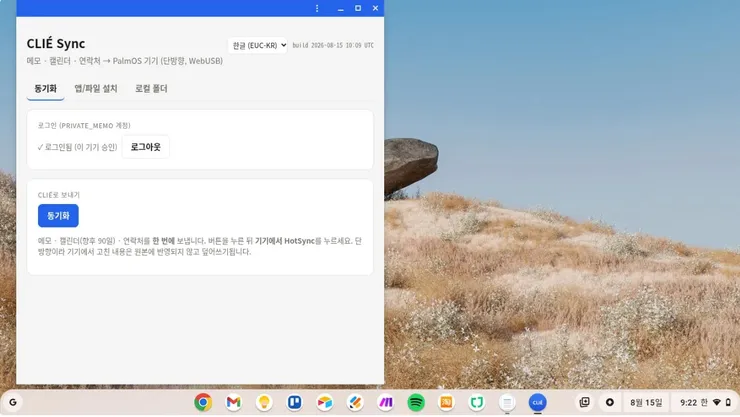
Task: Switch to the 앱/파일 설치 tab
Action: coord(96,89)
